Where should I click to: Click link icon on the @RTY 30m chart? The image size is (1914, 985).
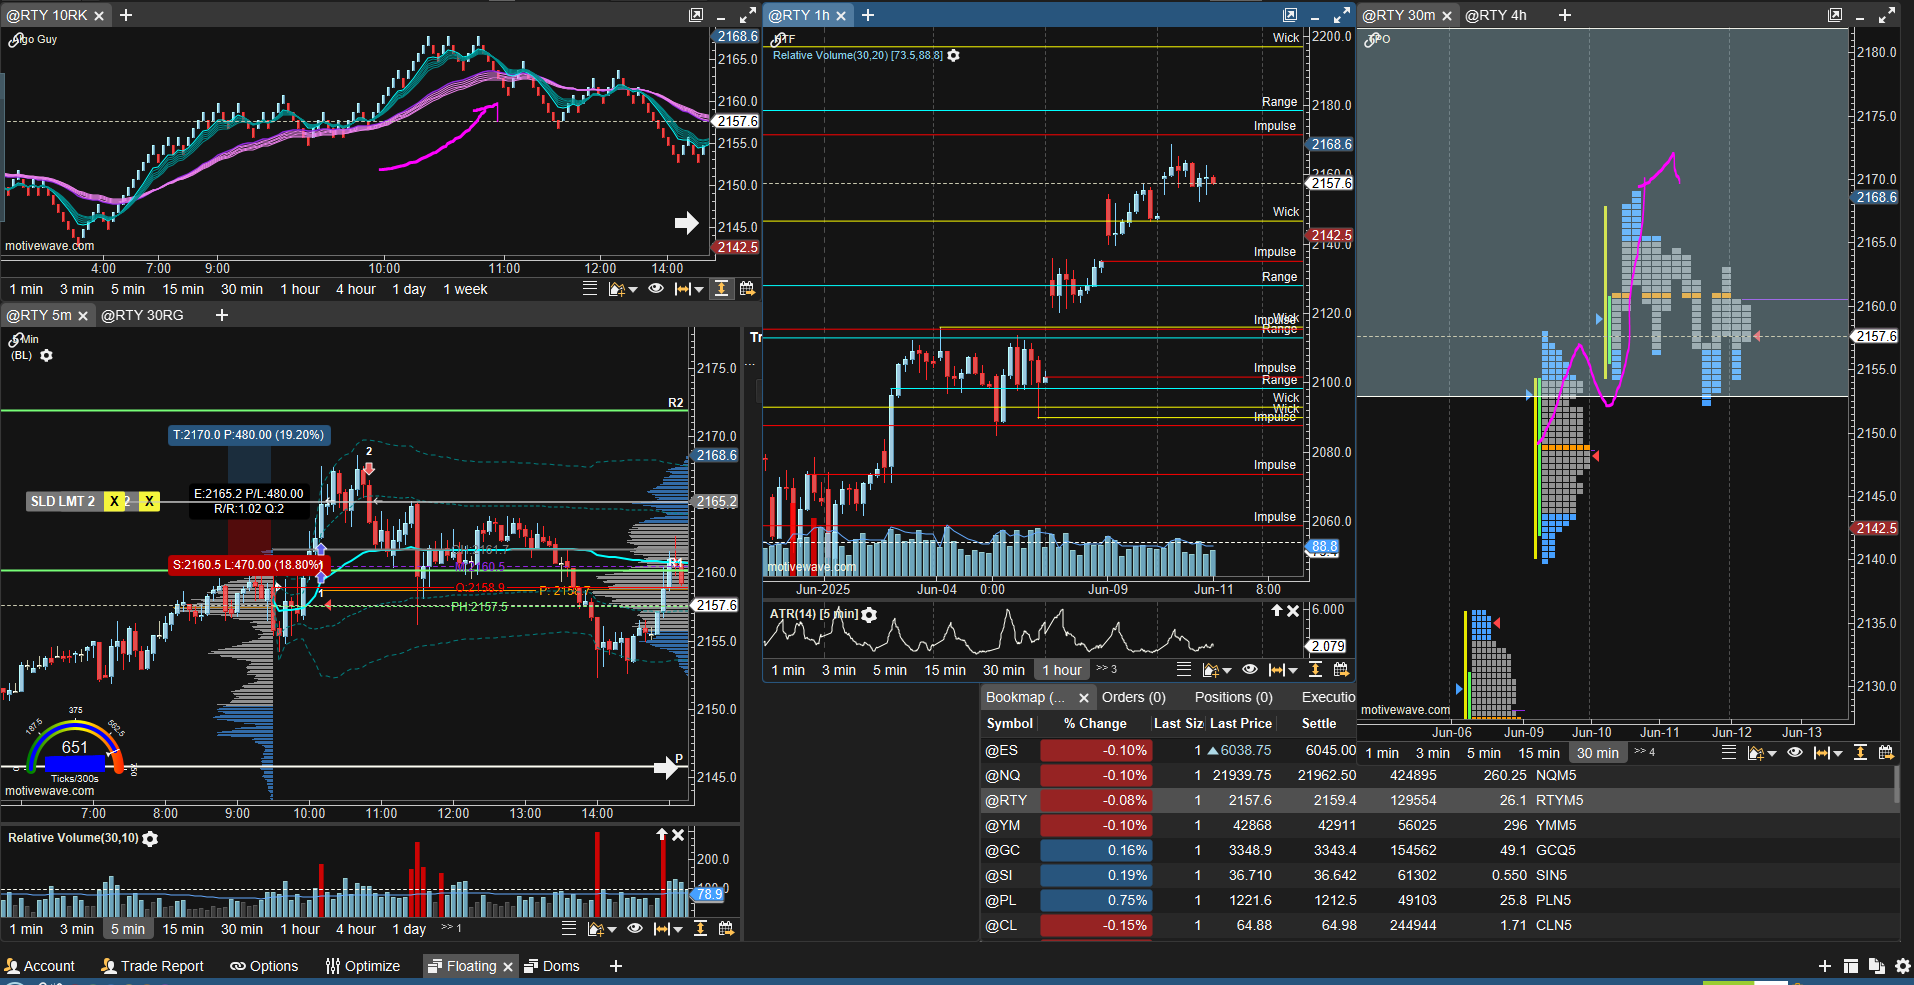coord(1373,40)
